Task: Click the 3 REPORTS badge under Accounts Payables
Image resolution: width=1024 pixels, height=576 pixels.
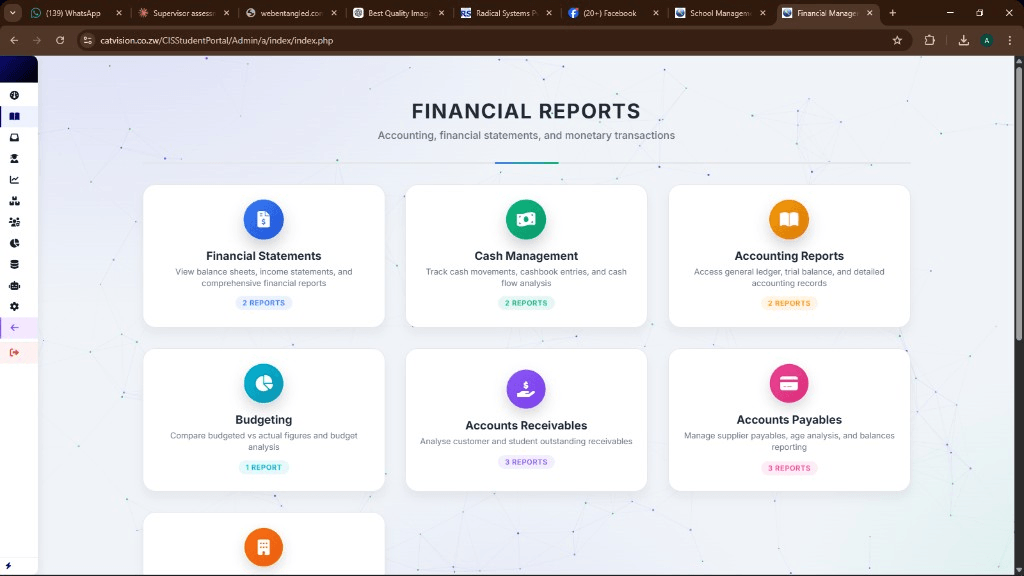Action: tap(789, 468)
